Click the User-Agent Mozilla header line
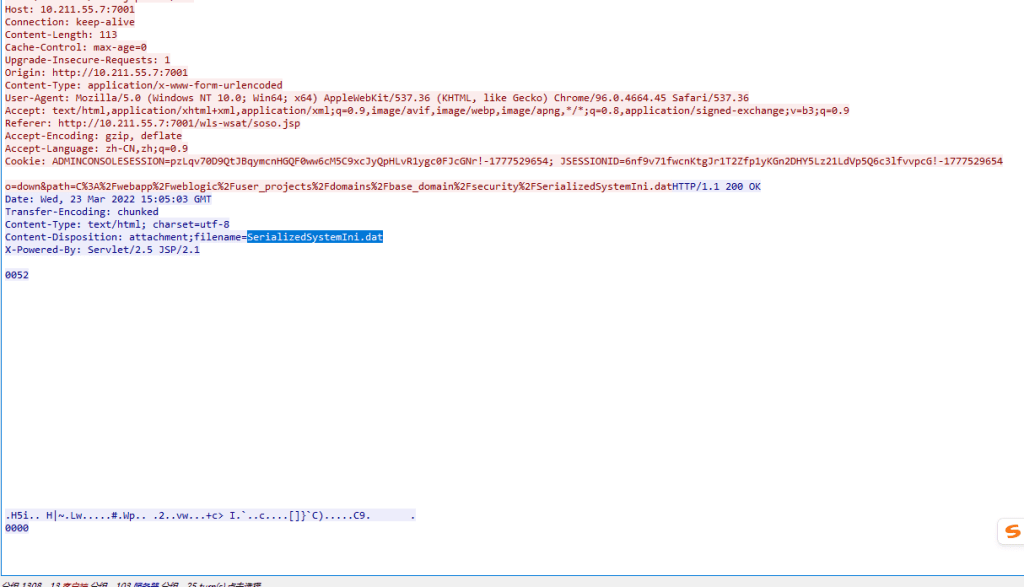 tap(376, 98)
